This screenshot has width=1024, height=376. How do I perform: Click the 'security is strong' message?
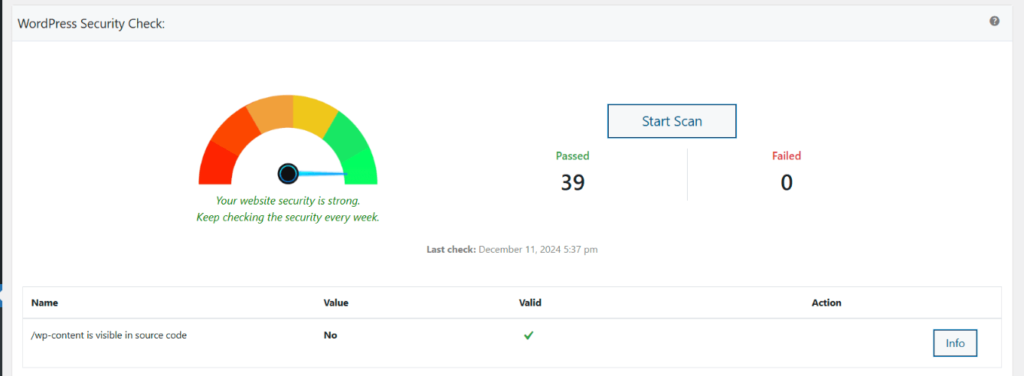coord(288,200)
